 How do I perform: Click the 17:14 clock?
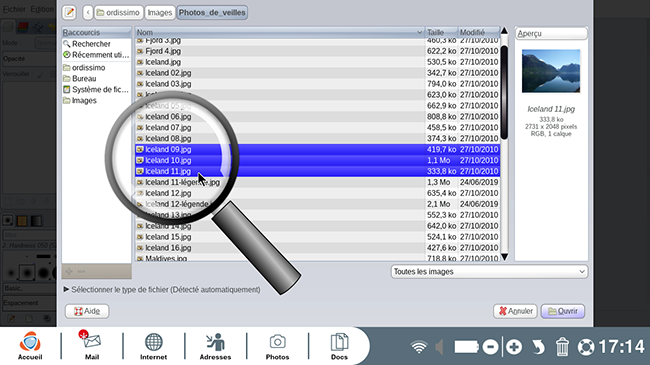coord(621,347)
